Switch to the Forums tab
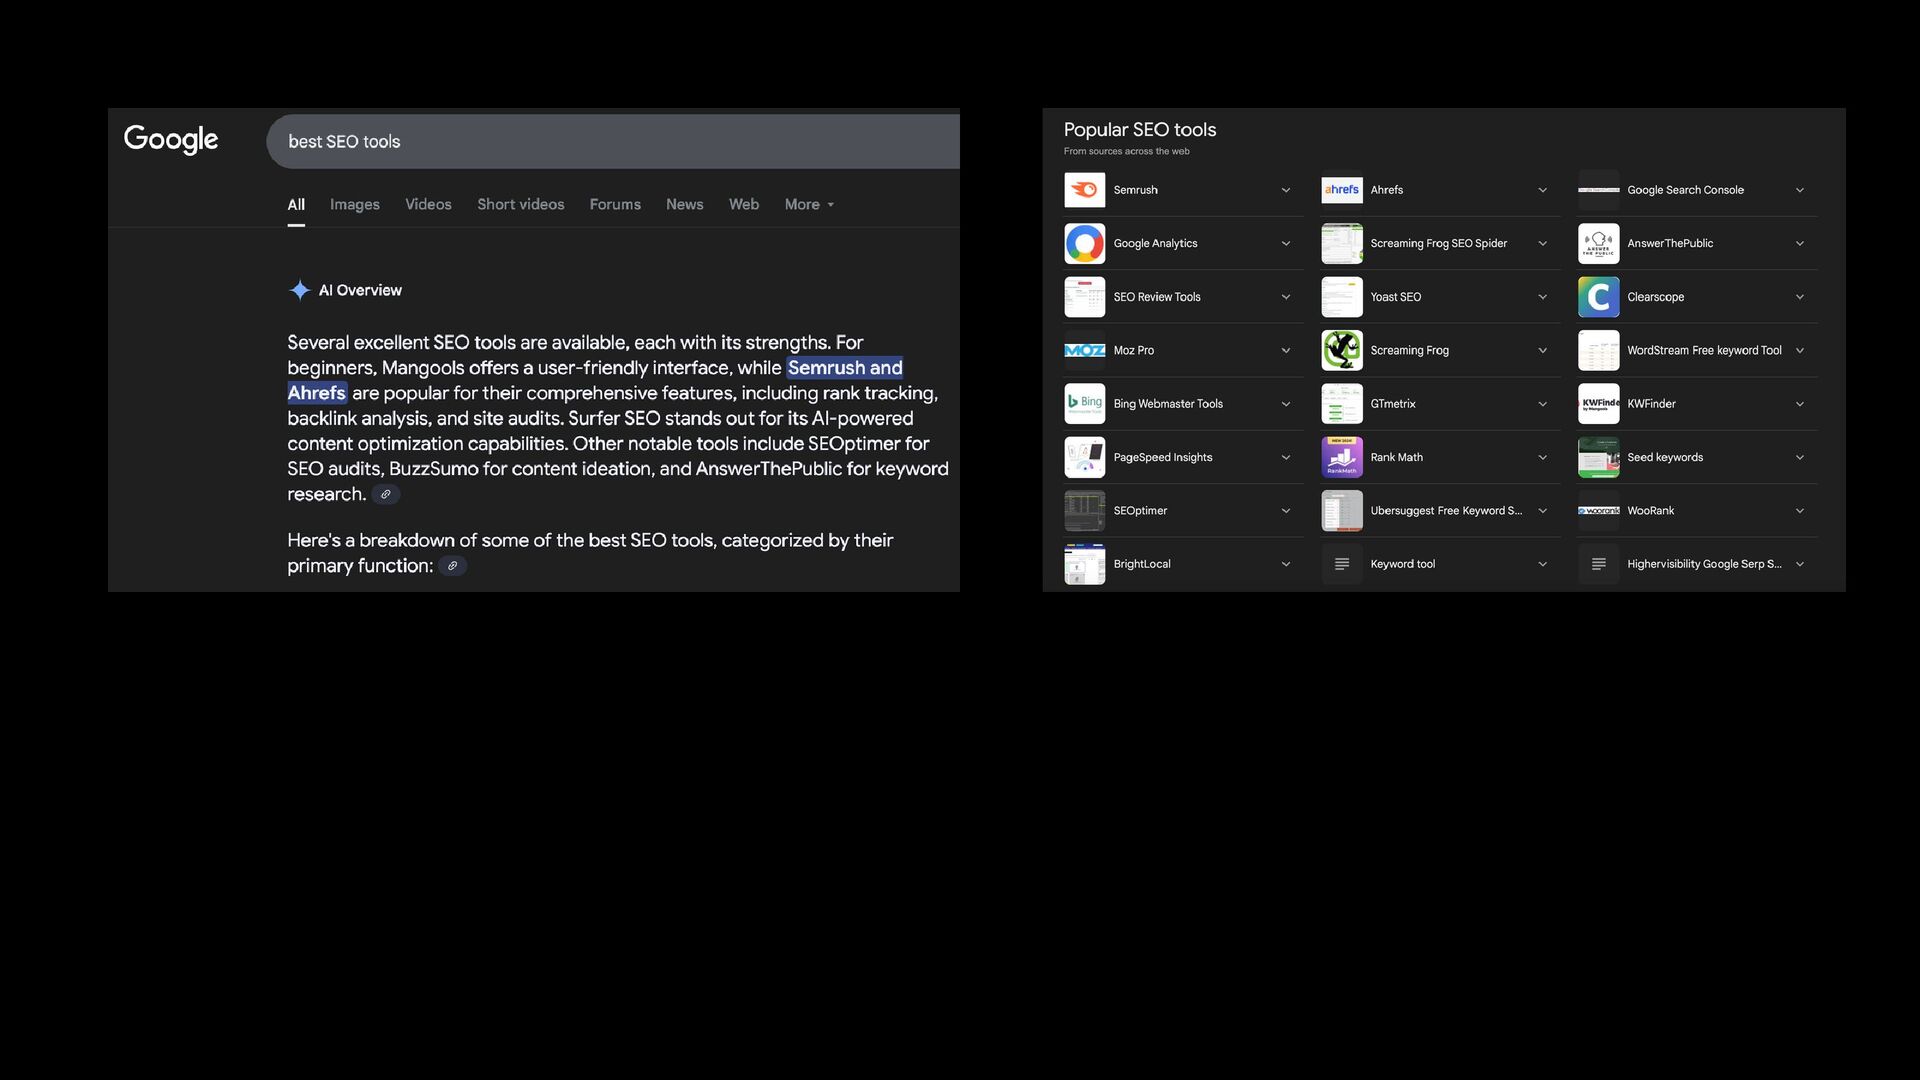The height and width of the screenshot is (1080, 1920). pos(615,204)
